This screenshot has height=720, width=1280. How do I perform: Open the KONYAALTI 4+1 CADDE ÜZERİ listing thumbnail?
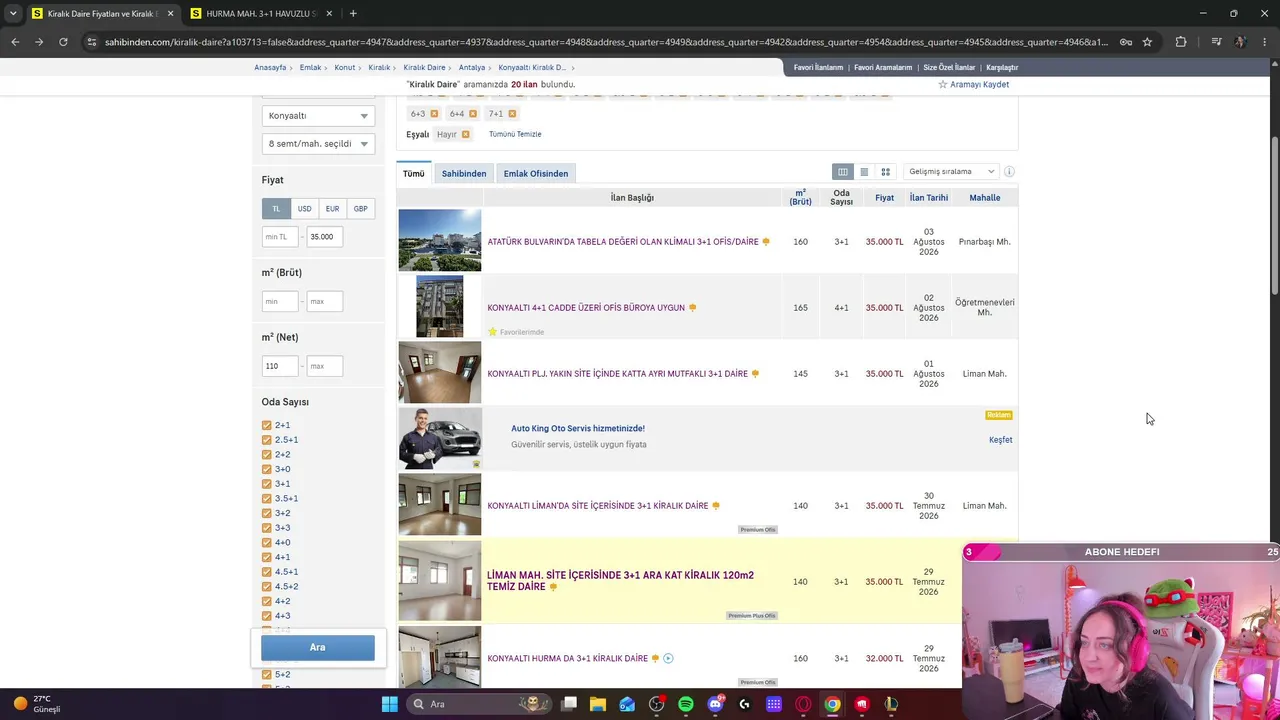point(440,307)
